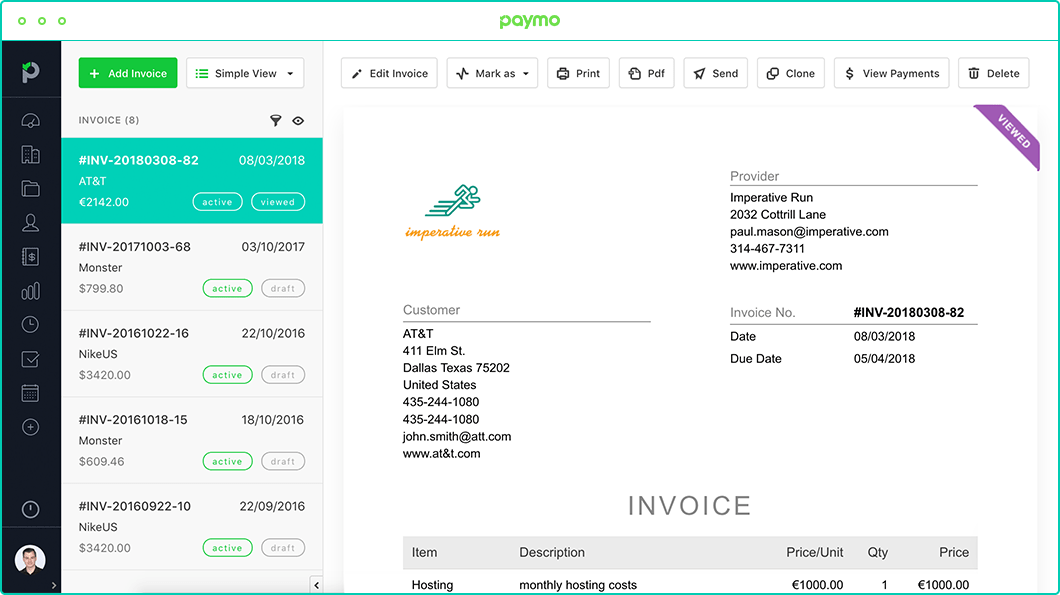
Task: Open the tasks checkmark icon in sidebar
Action: coord(30,359)
